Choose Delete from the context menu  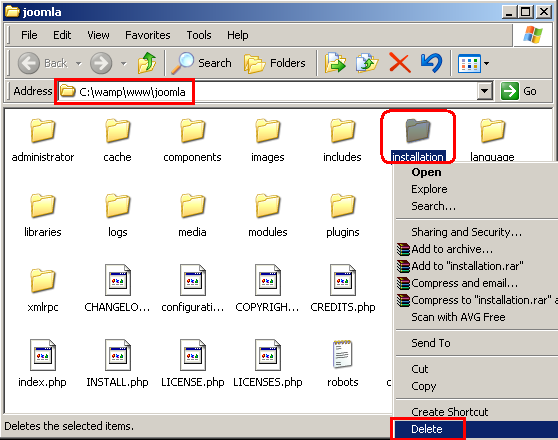(477, 429)
